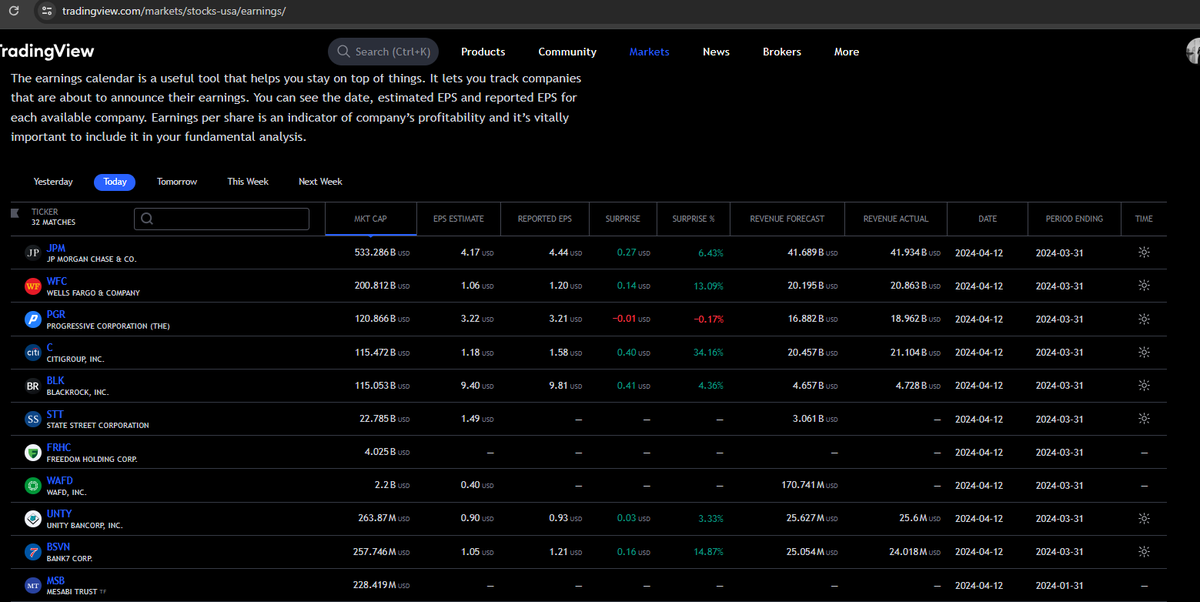Click the JPM company logo icon
Image resolution: width=1200 pixels, height=602 pixels.
click(x=32, y=253)
